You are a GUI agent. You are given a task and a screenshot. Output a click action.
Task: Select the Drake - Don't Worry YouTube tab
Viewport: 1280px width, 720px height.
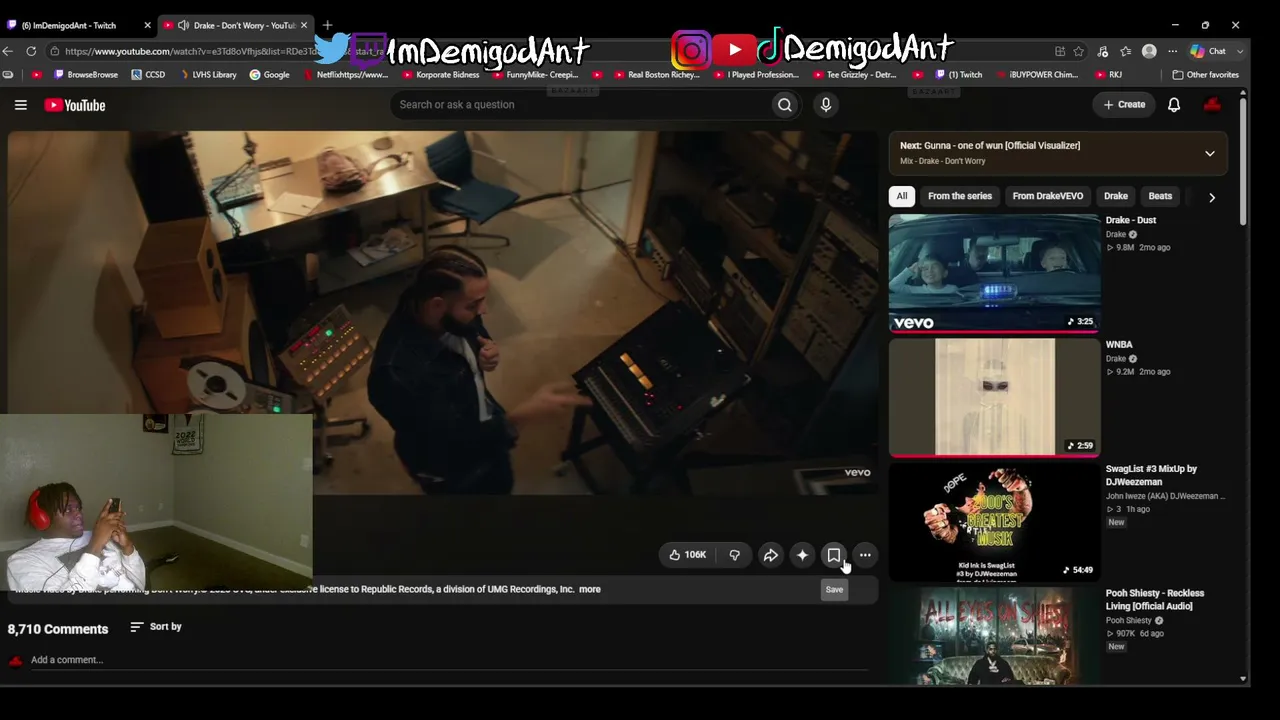coord(236,25)
